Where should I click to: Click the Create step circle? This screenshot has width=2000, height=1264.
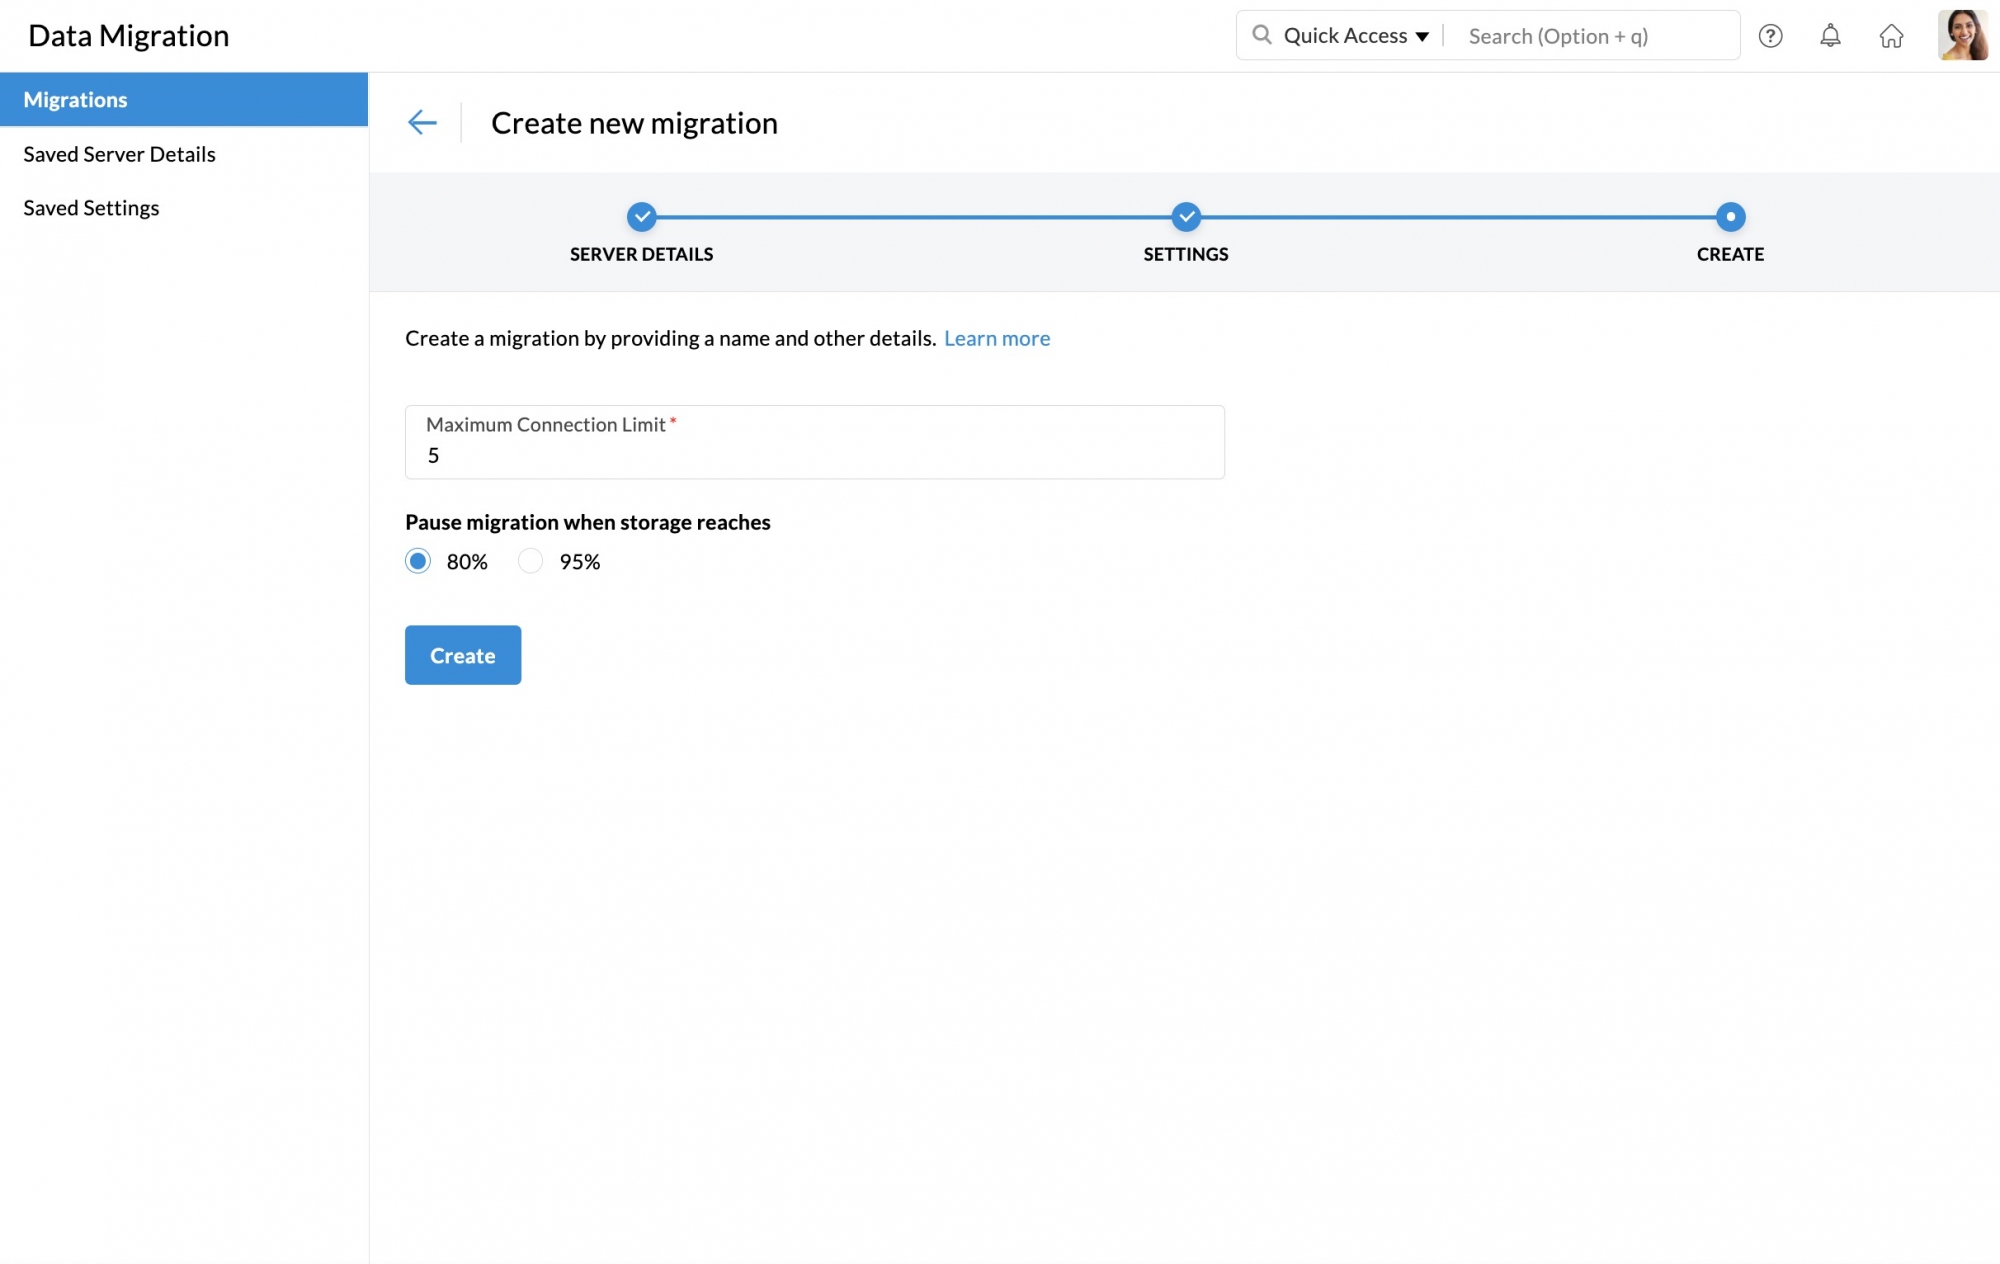(1730, 217)
